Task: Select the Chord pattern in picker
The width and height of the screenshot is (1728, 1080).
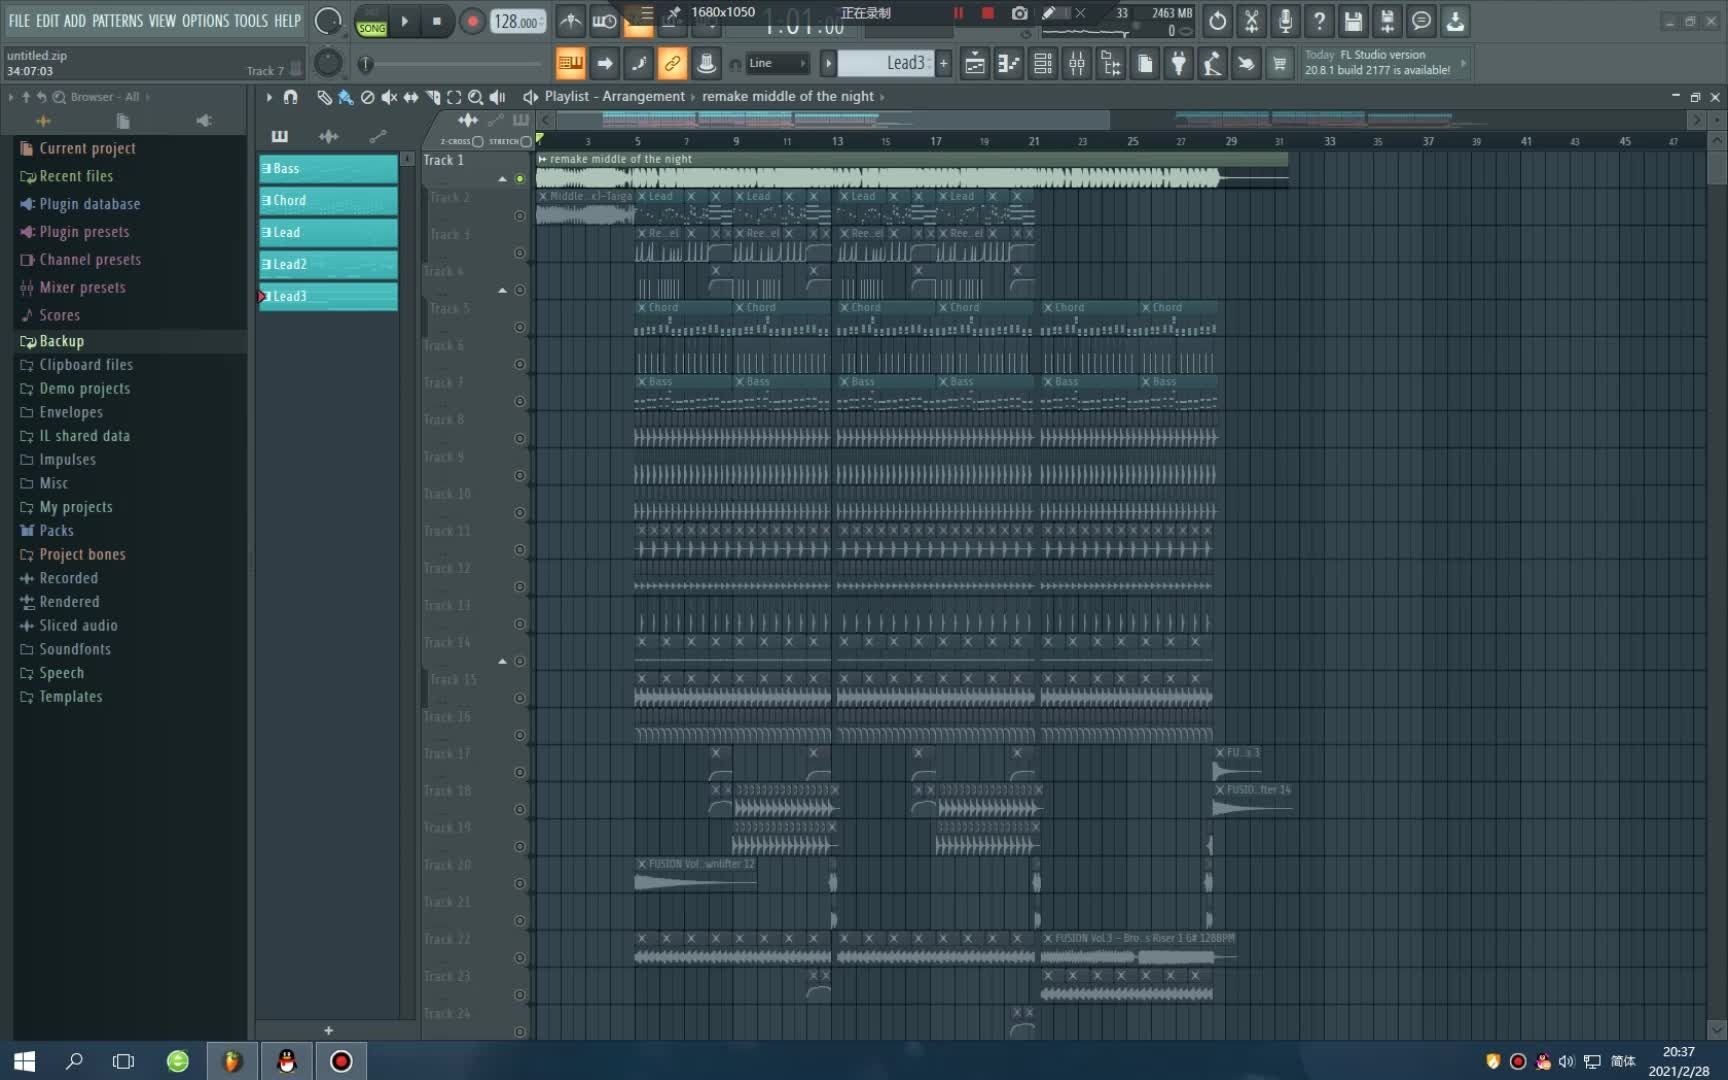Action: click(328, 200)
